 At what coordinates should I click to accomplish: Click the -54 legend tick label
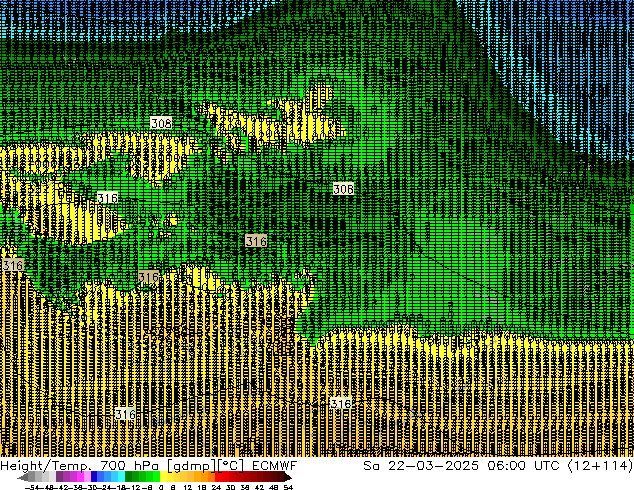pos(34,488)
